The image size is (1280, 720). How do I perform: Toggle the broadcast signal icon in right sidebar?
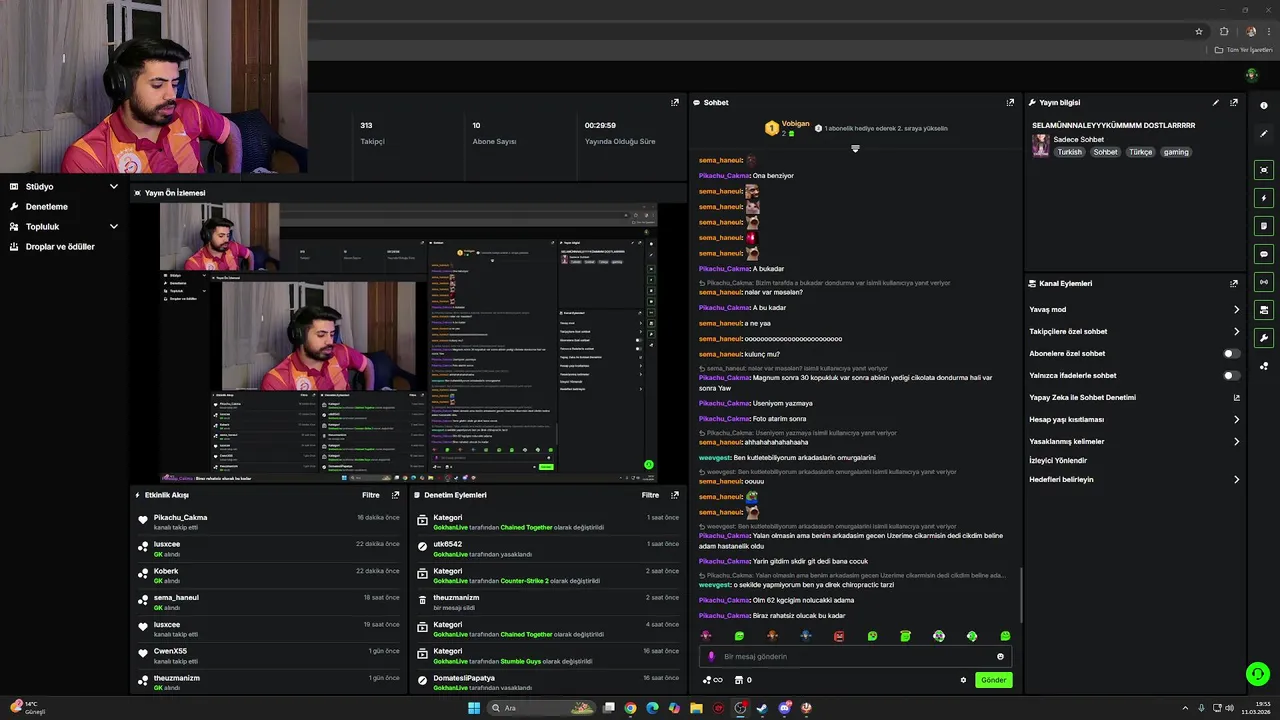click(x=1264, y=282)
